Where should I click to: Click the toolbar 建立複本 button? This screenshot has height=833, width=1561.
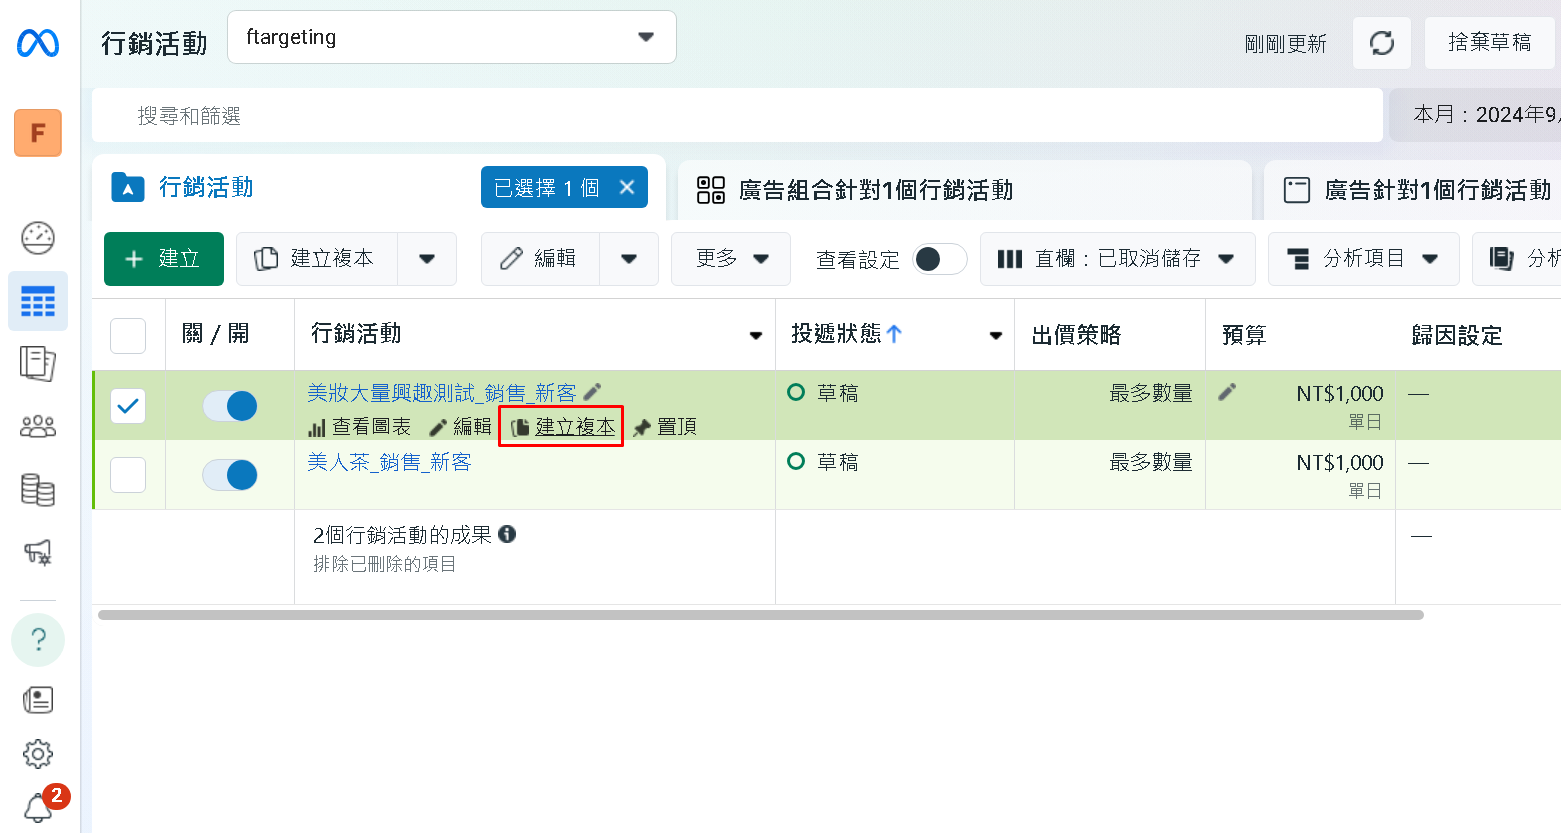tap(317, 259)
